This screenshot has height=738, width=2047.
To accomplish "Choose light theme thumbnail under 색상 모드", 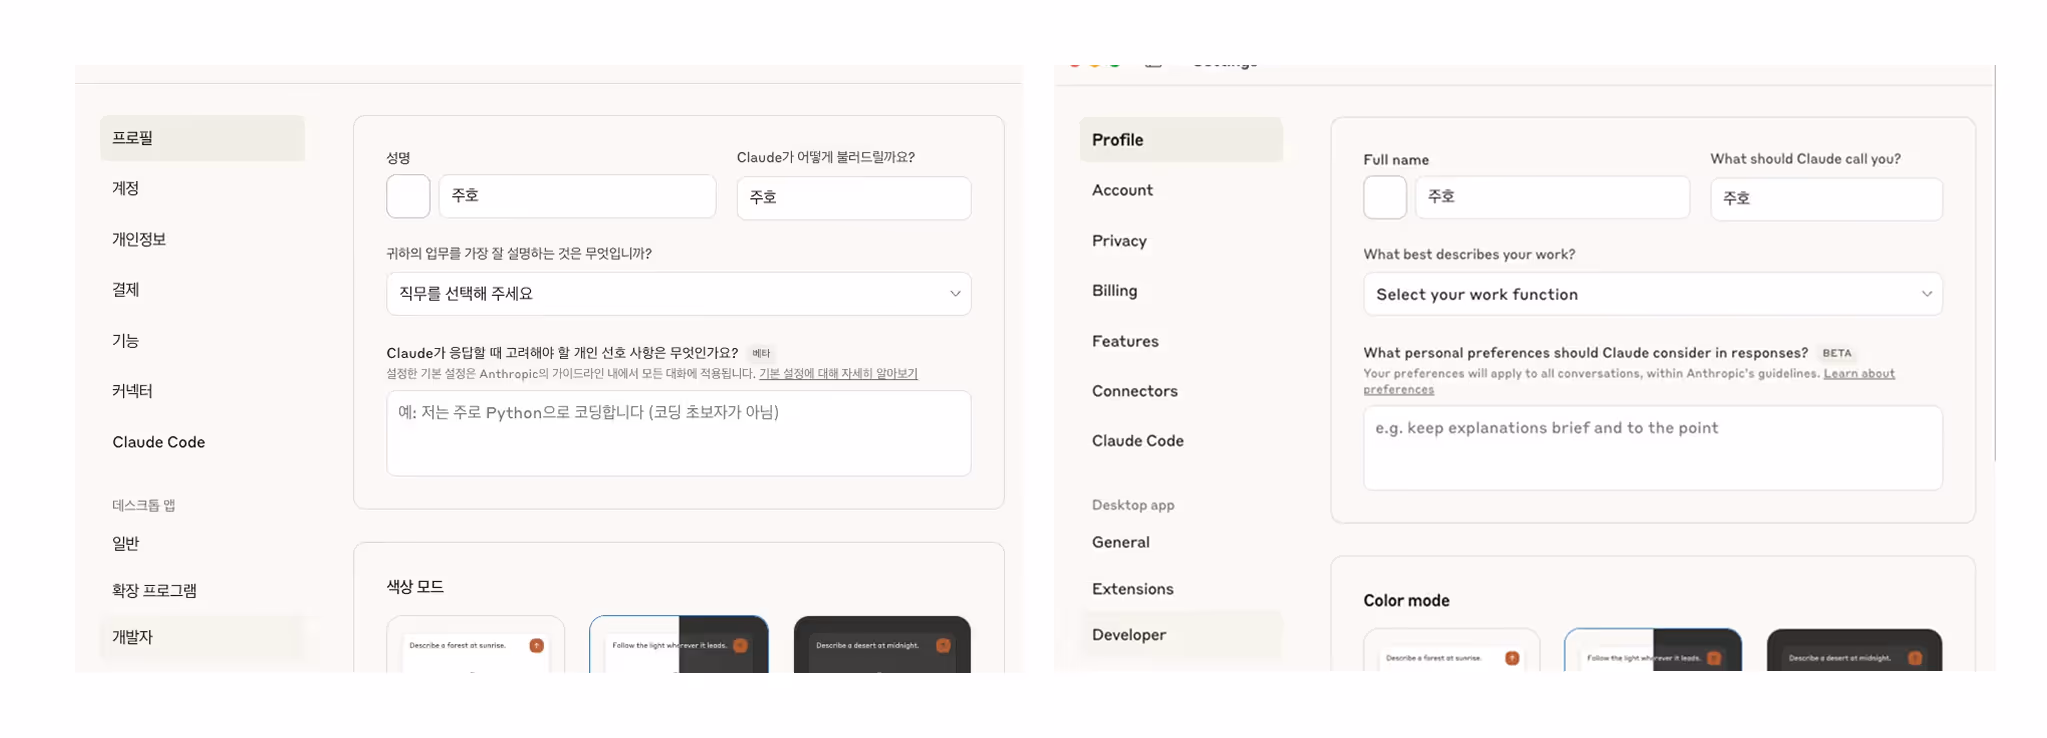I will [476, 644].
